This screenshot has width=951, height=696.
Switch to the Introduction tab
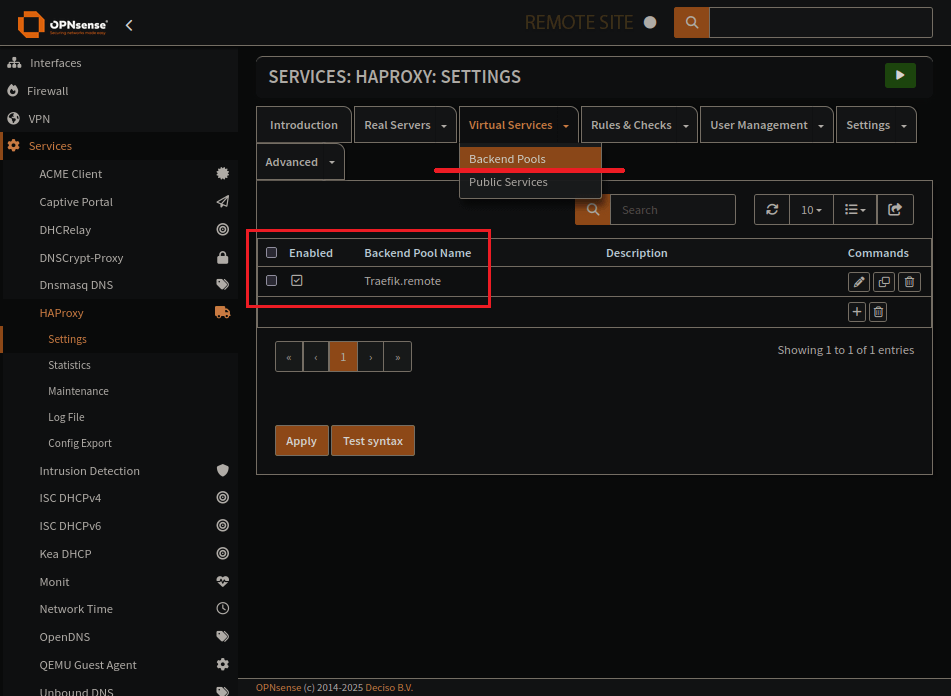pos(304,125)
